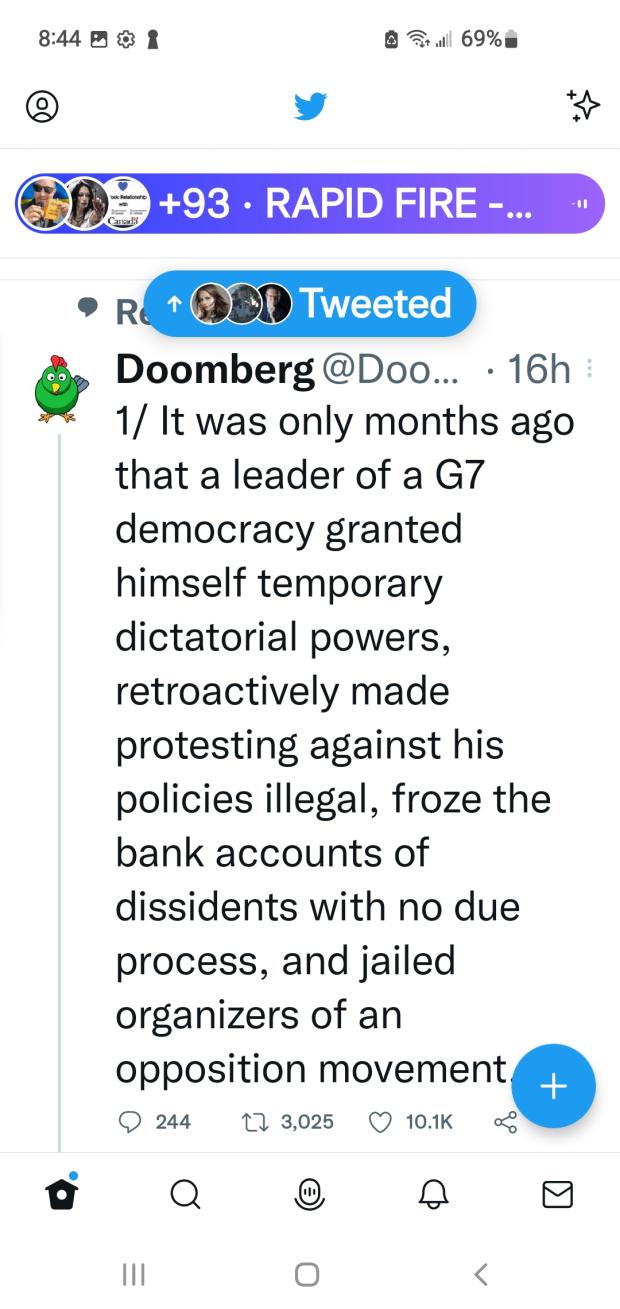Open the Search tab
Image resolution: width=620 pixels, height=1309 pixels.
(185, 1193)
